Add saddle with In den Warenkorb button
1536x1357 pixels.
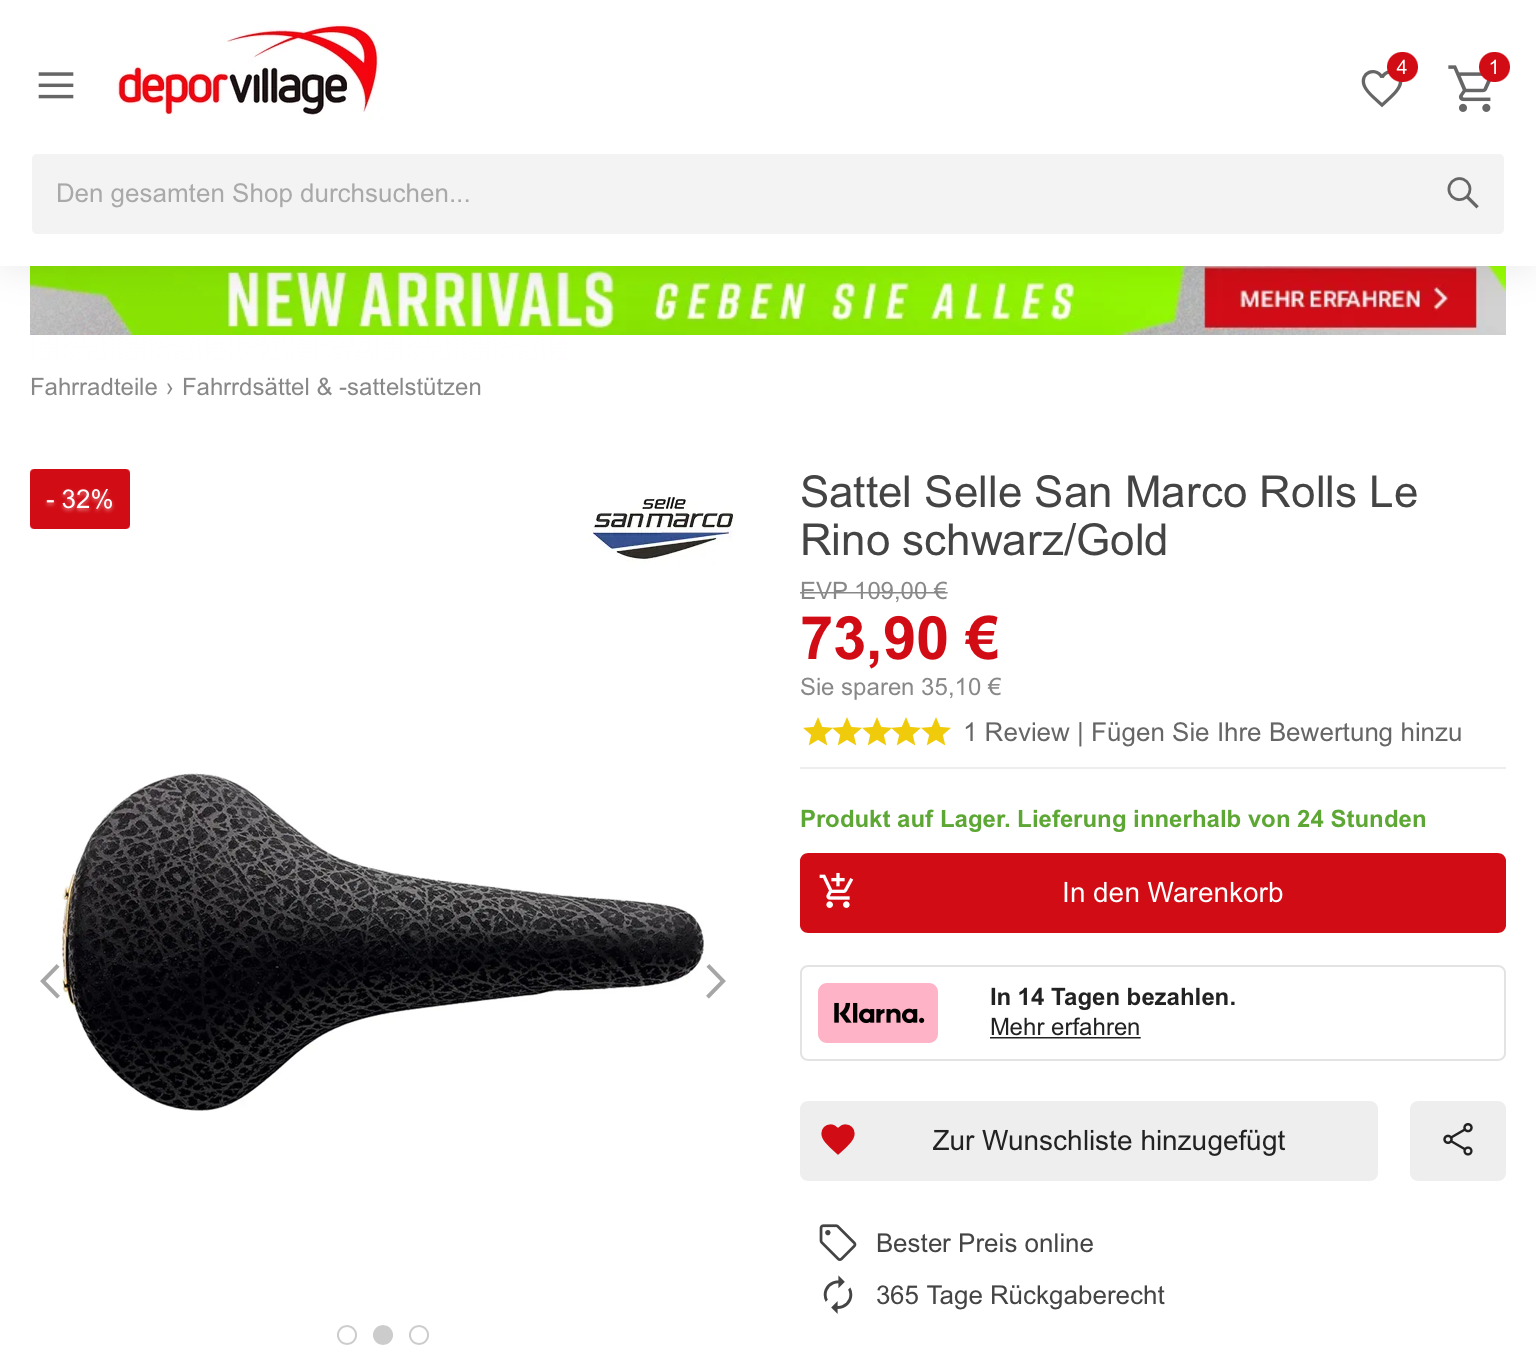coord(1153,893)
